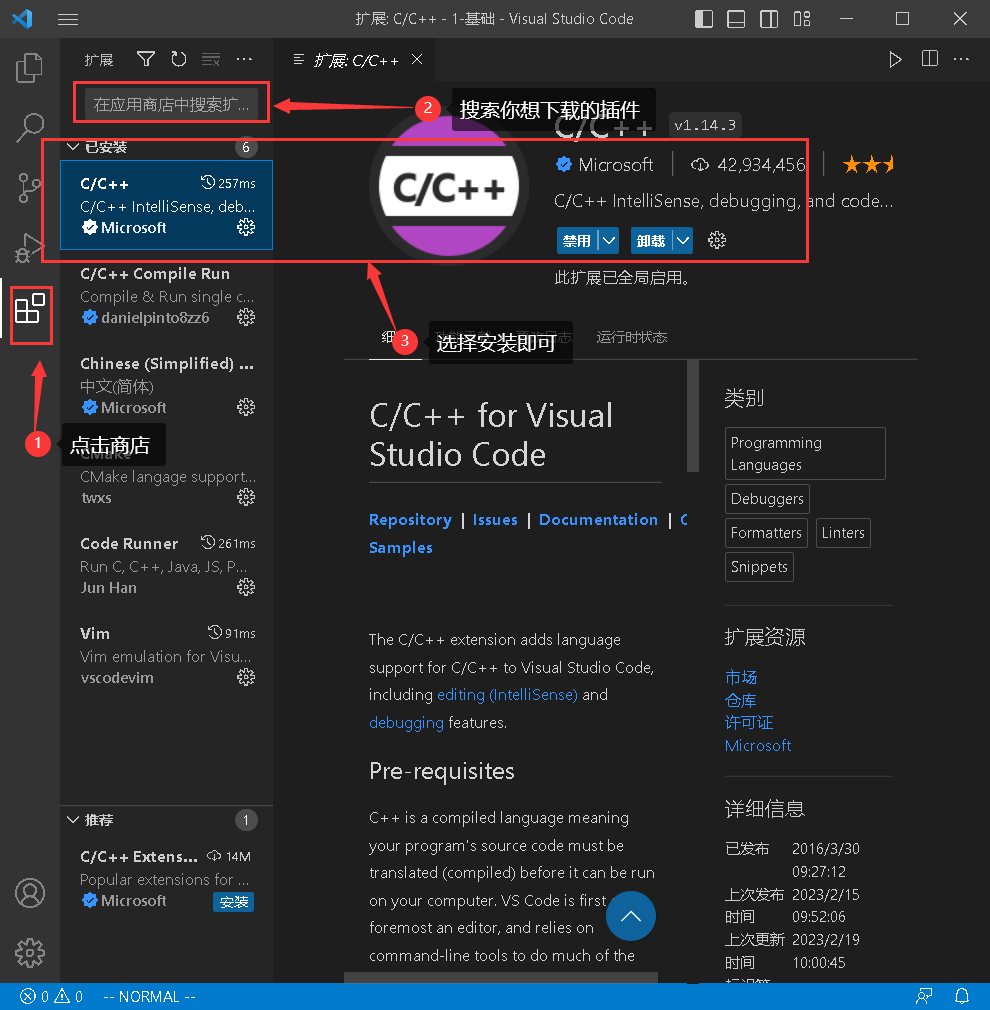Image resolution: width=990 pixels, height=1010 pixels.
Task: Open the Documentation link
Action: pyautogui.click(x=598, y=520)
